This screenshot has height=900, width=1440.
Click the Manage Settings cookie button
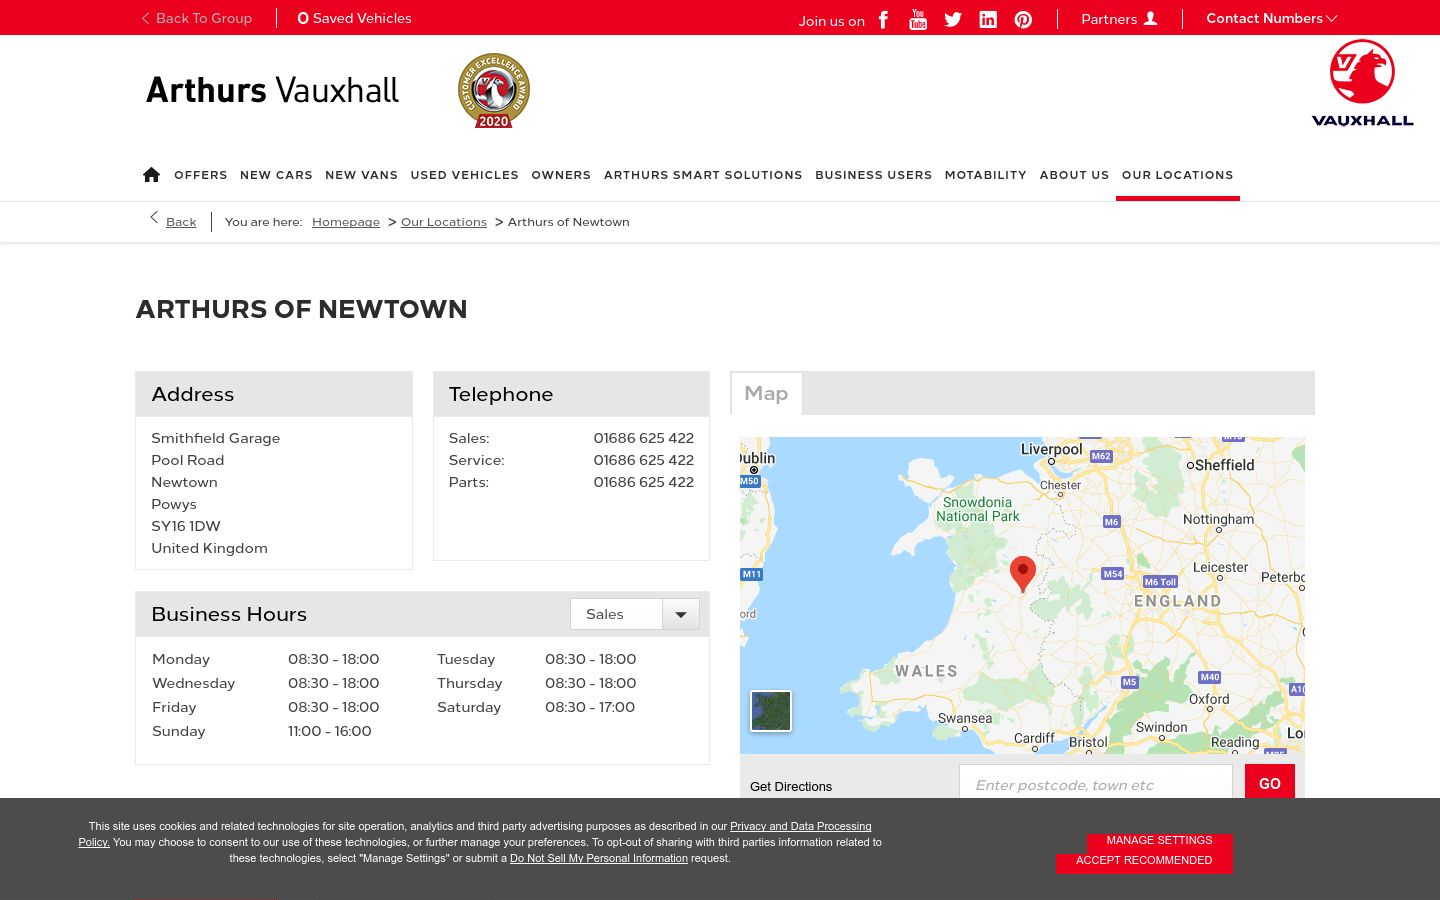1159,840
